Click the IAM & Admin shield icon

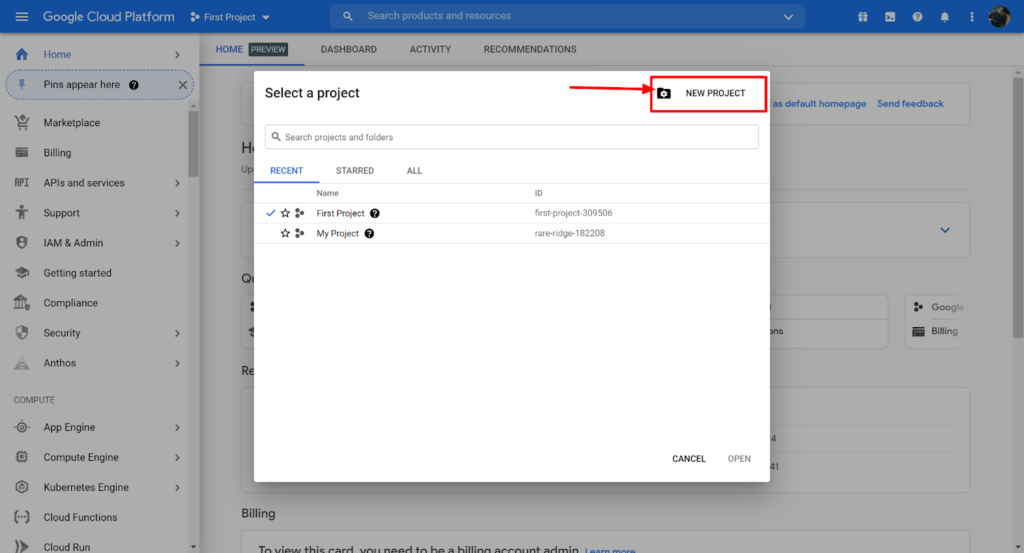pyautogui.click(x=22, y=242)
